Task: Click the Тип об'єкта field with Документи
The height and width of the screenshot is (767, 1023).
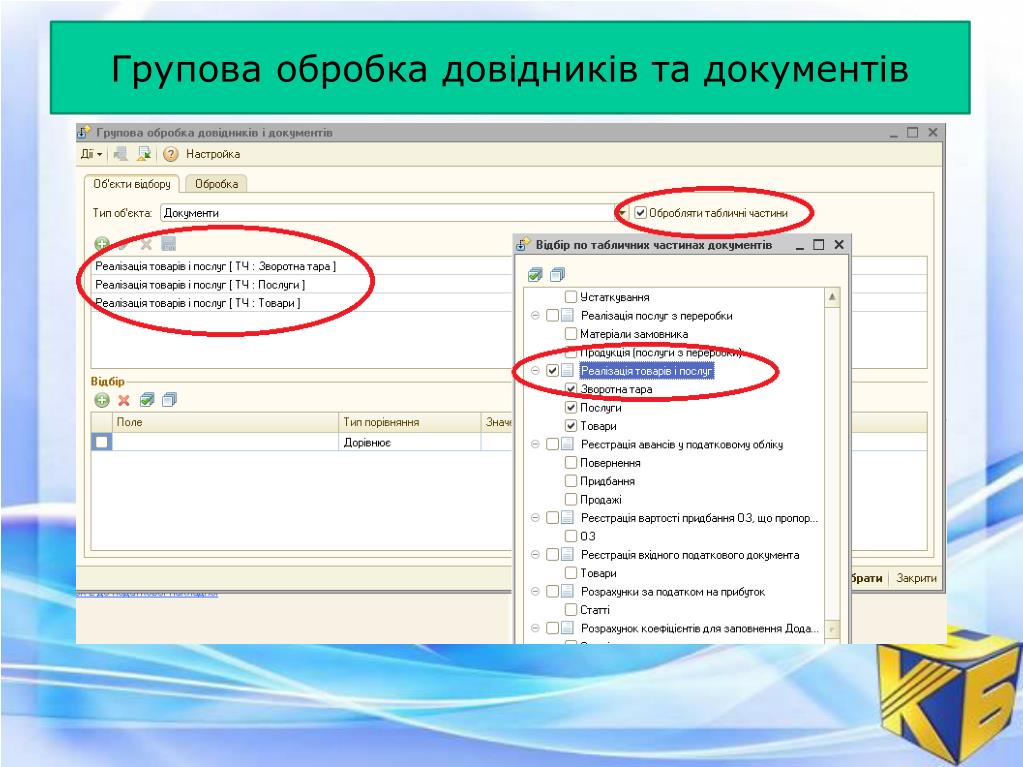Action: coord(388,213)
